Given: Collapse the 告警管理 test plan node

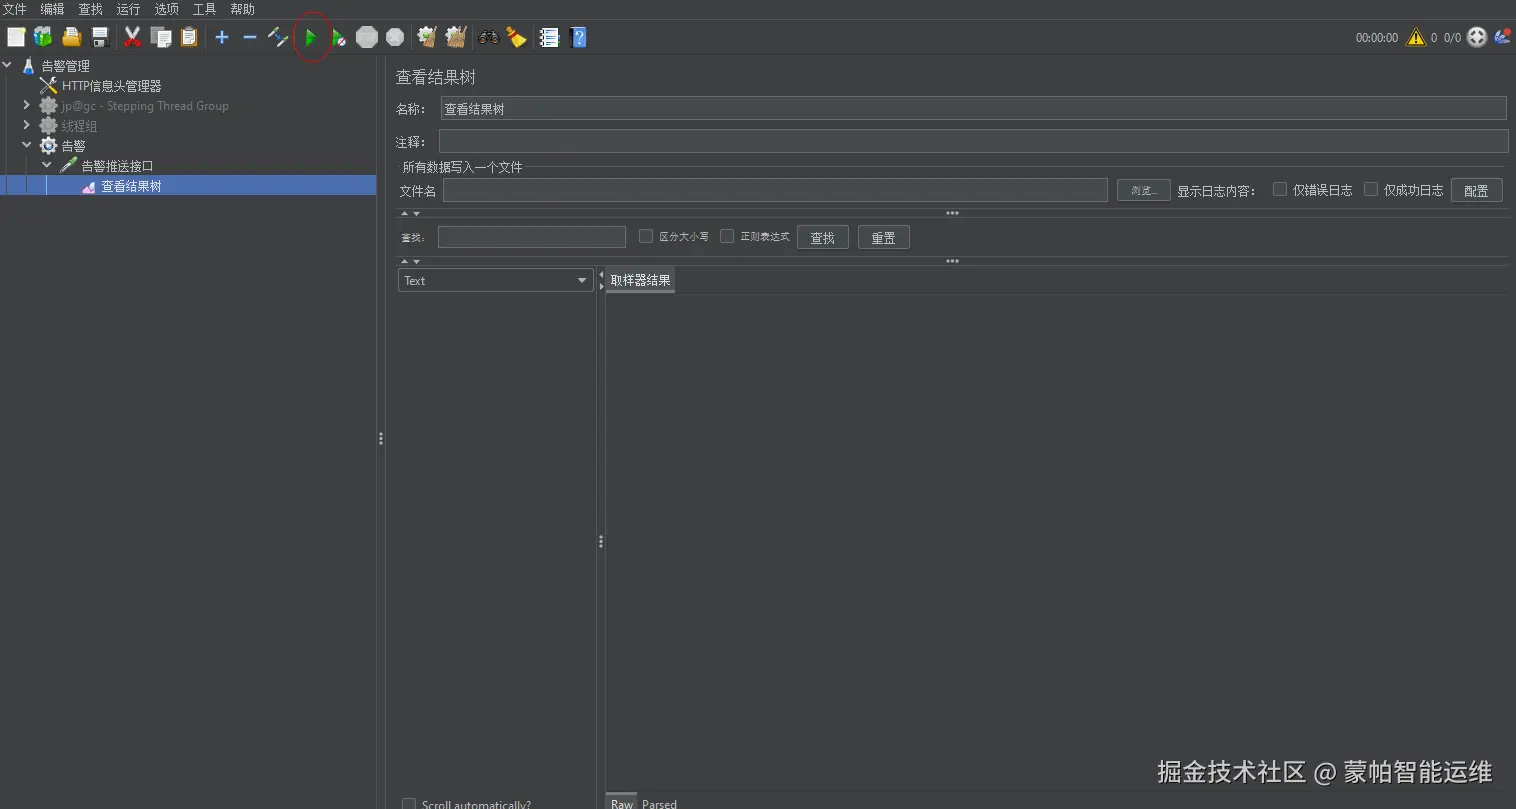Looking at the screenshot, I should (8, 65).
